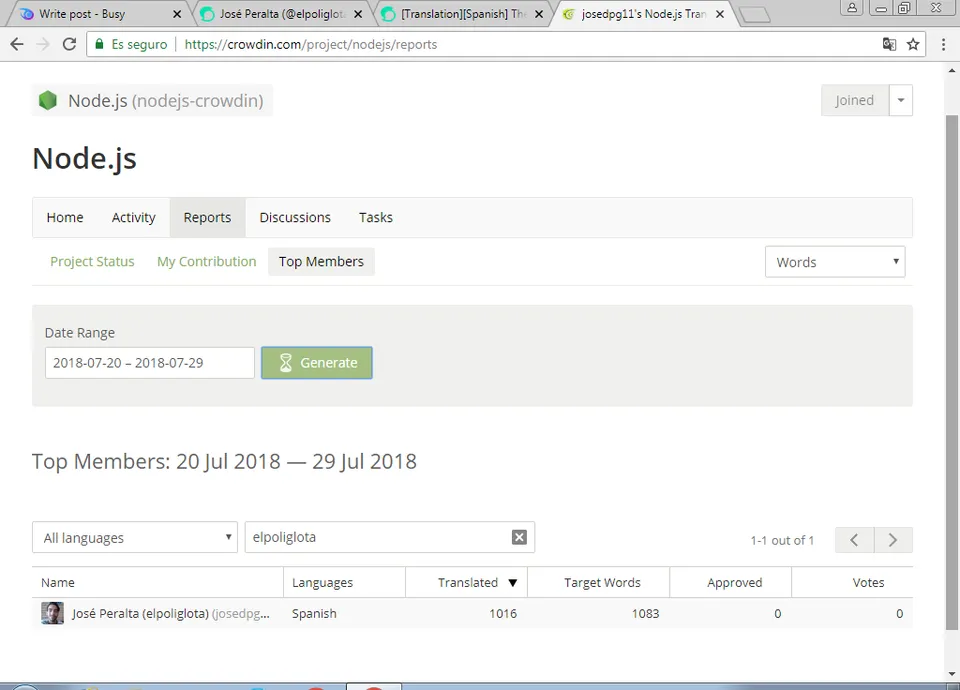Click the browser address bar URL
Image resolution: width=960 pixels, height=690 pixels.
click(310, 44)
